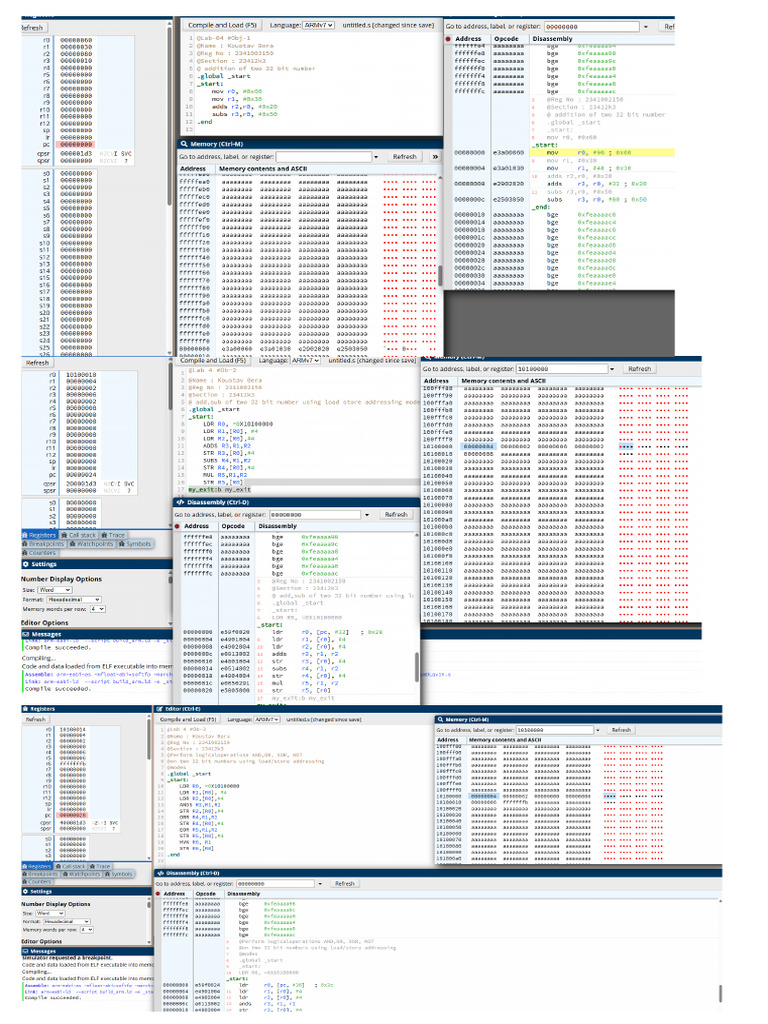768x1024 pixels.
Task: Switch to Watchpoints tab in bottom screenshot
Action: [x=81, y=874]
